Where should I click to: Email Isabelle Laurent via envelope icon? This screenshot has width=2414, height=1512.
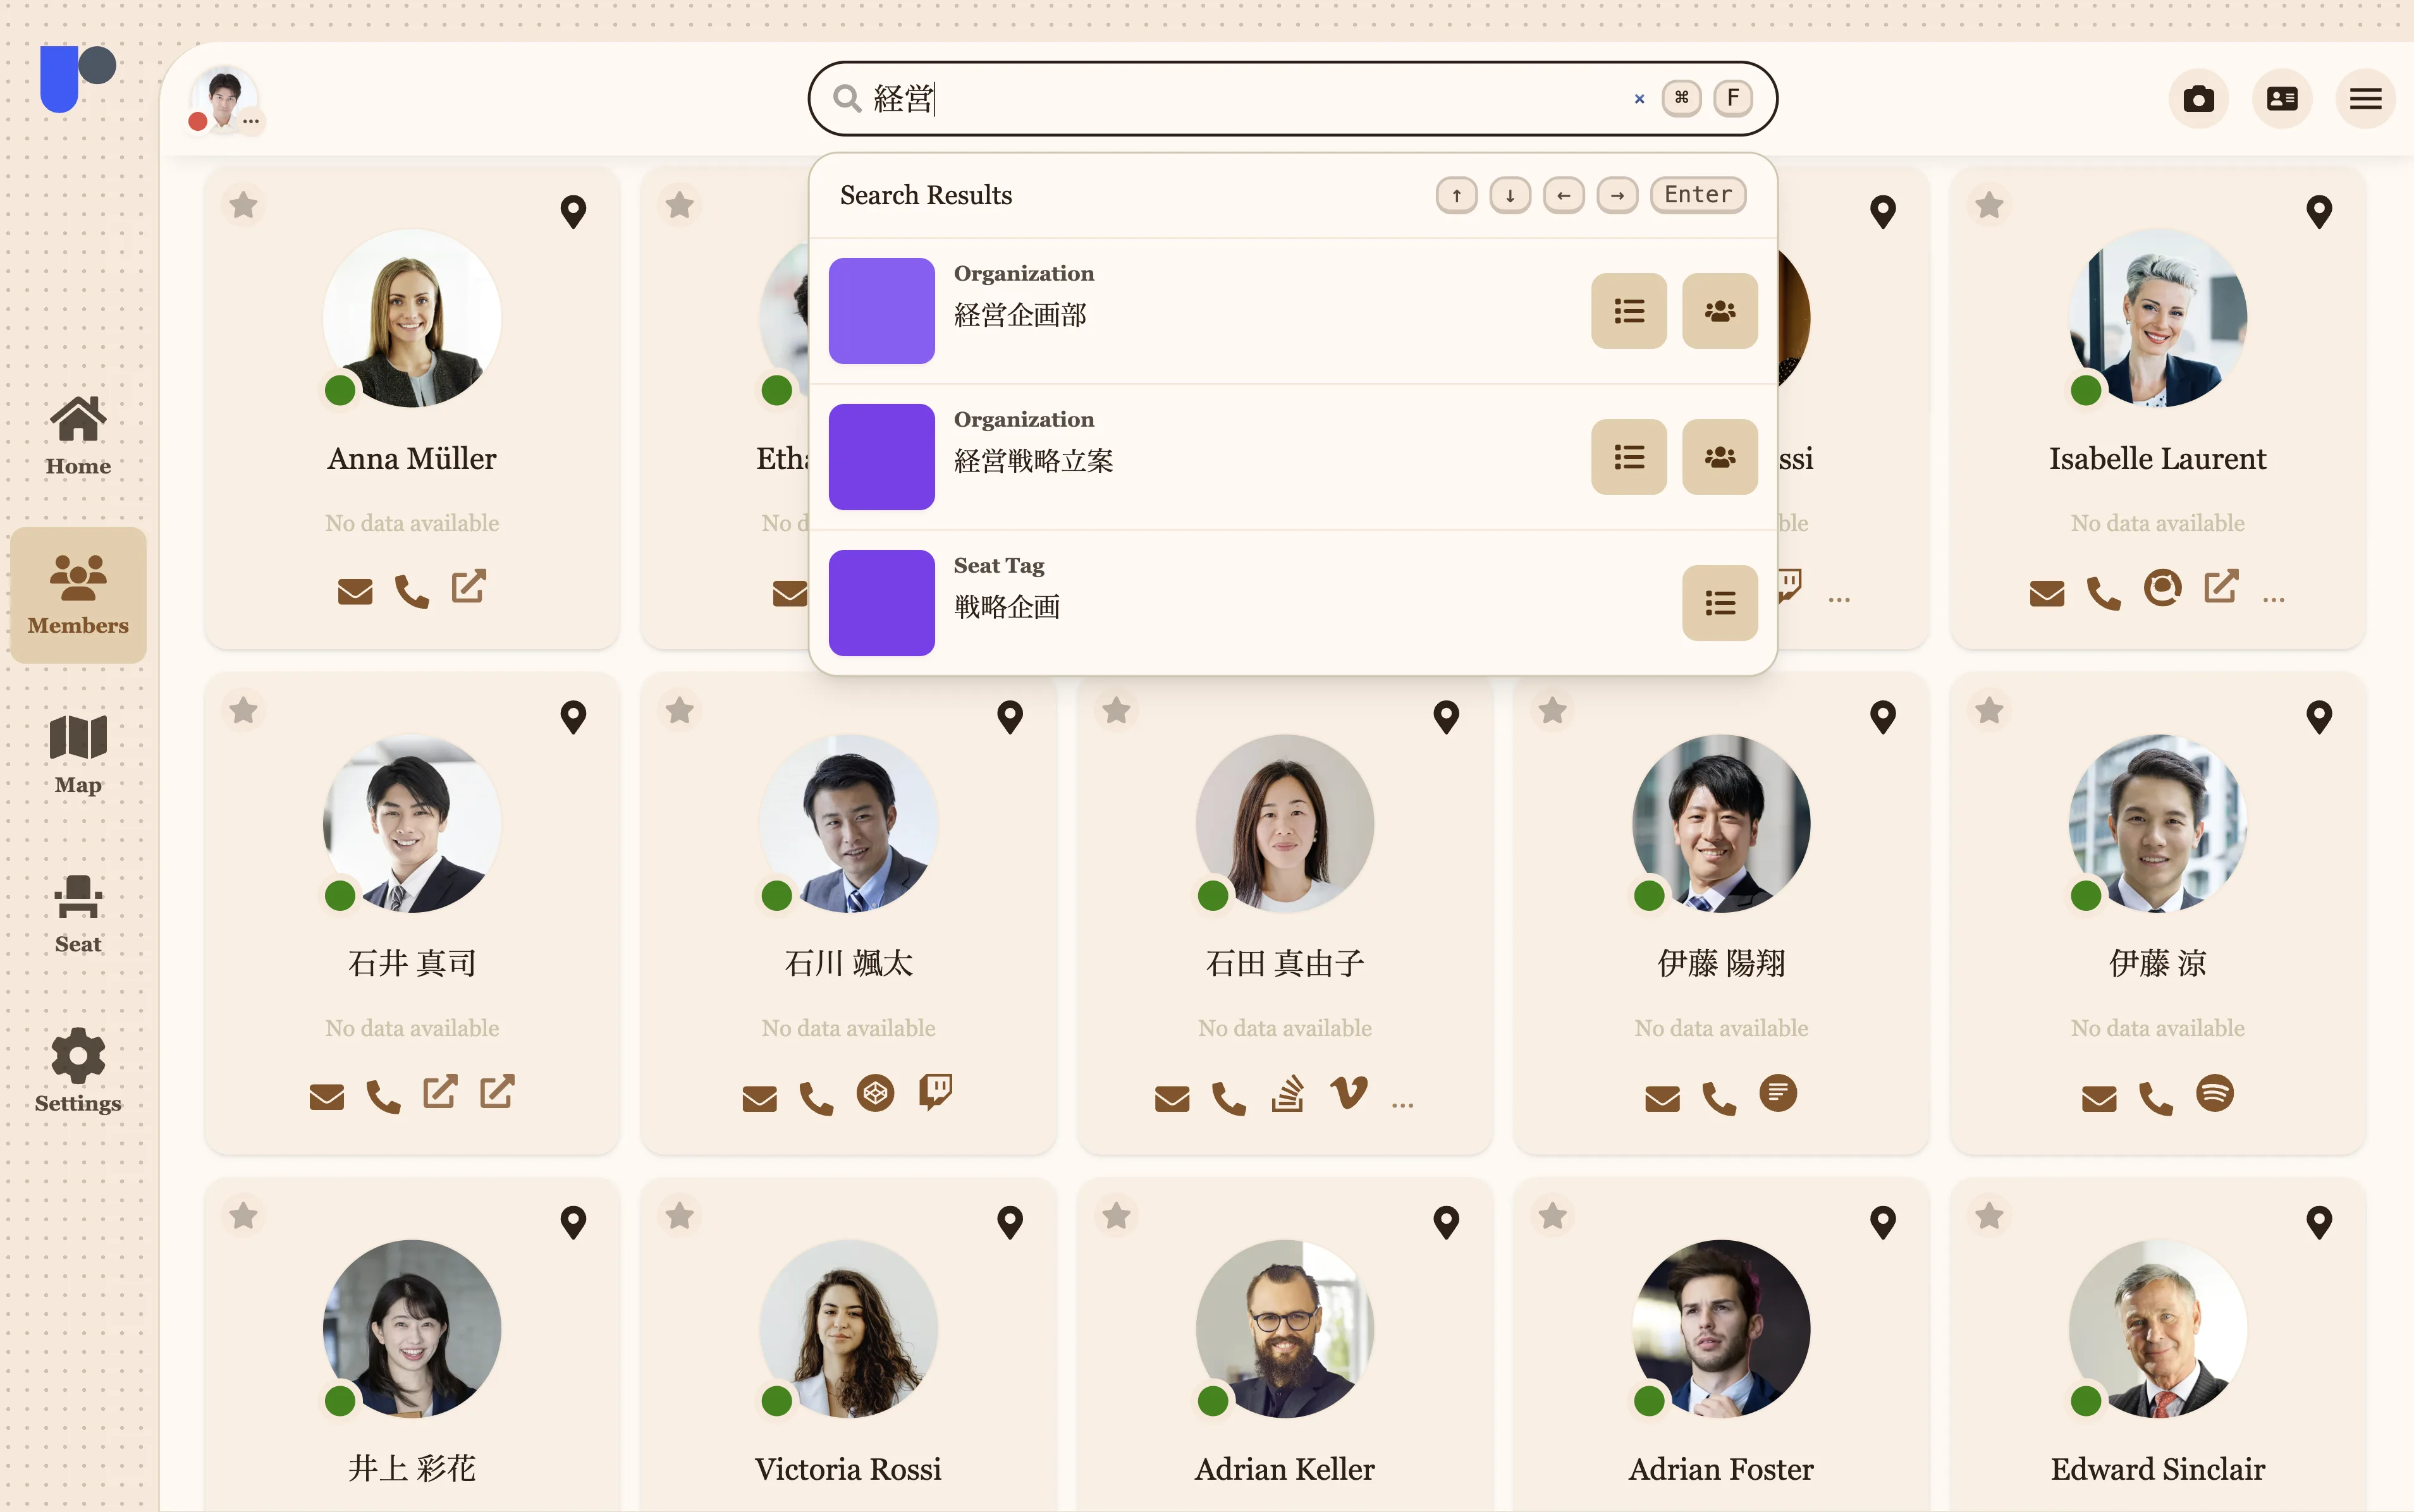click(x=2047, y=594)
